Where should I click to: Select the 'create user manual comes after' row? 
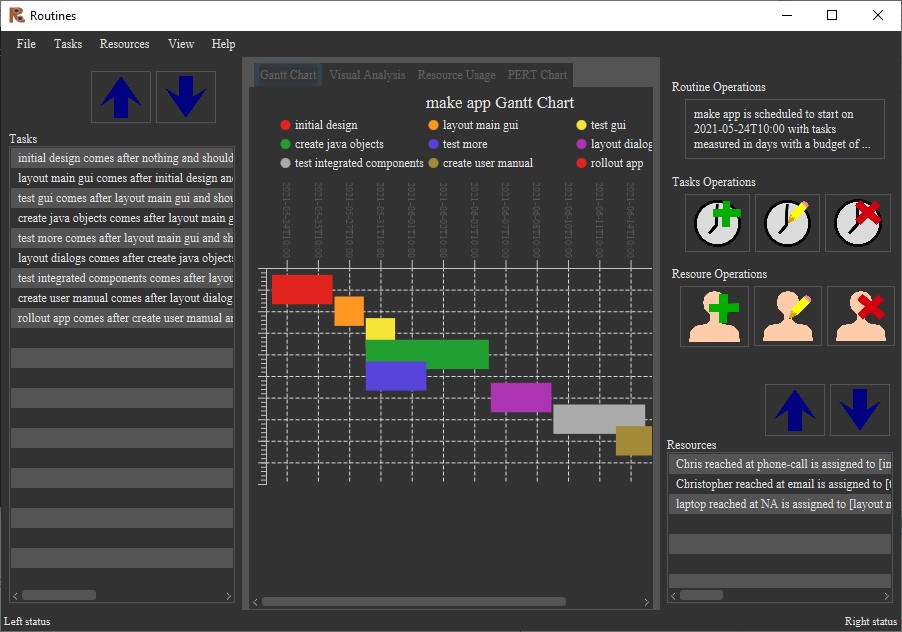[122, 298]
